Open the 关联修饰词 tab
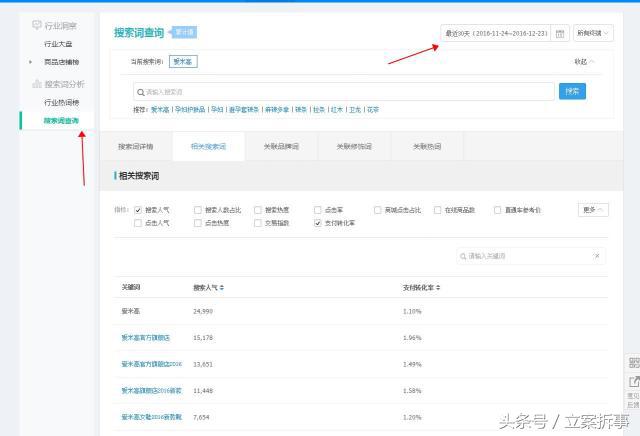 354,147
